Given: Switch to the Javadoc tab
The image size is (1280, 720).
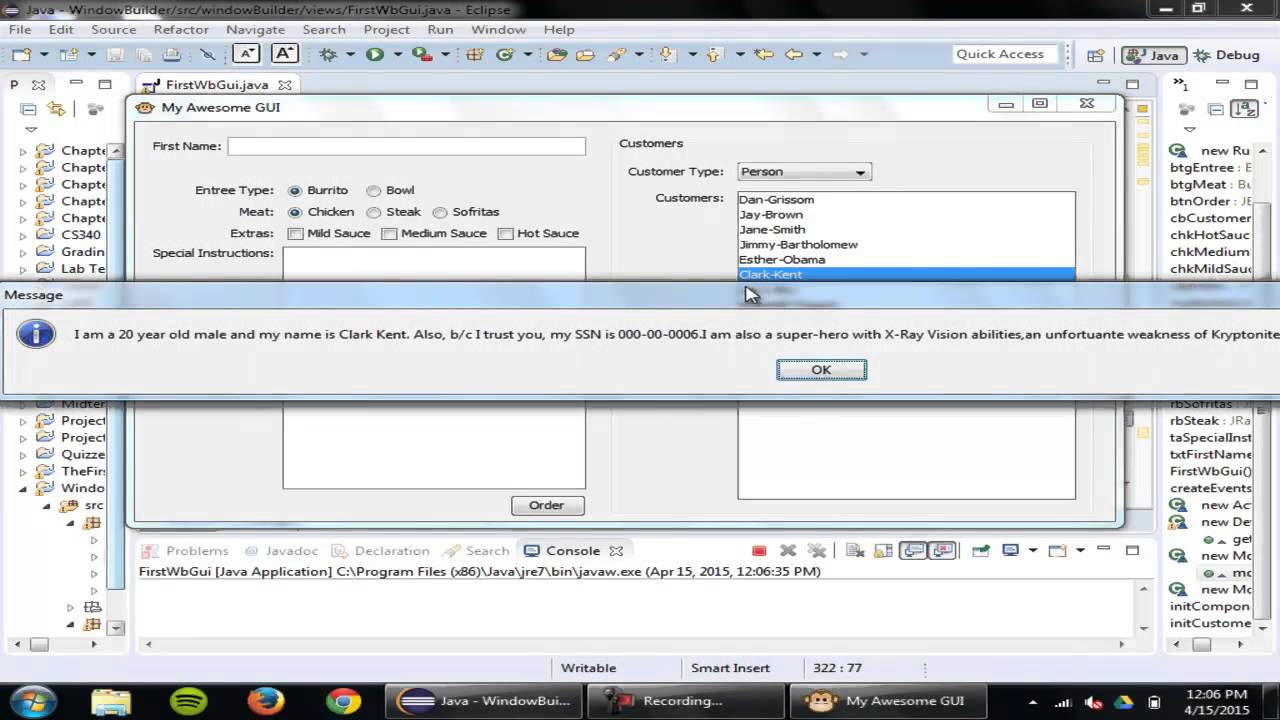Looking at the screenshot, I should click(x=281, y=551).
